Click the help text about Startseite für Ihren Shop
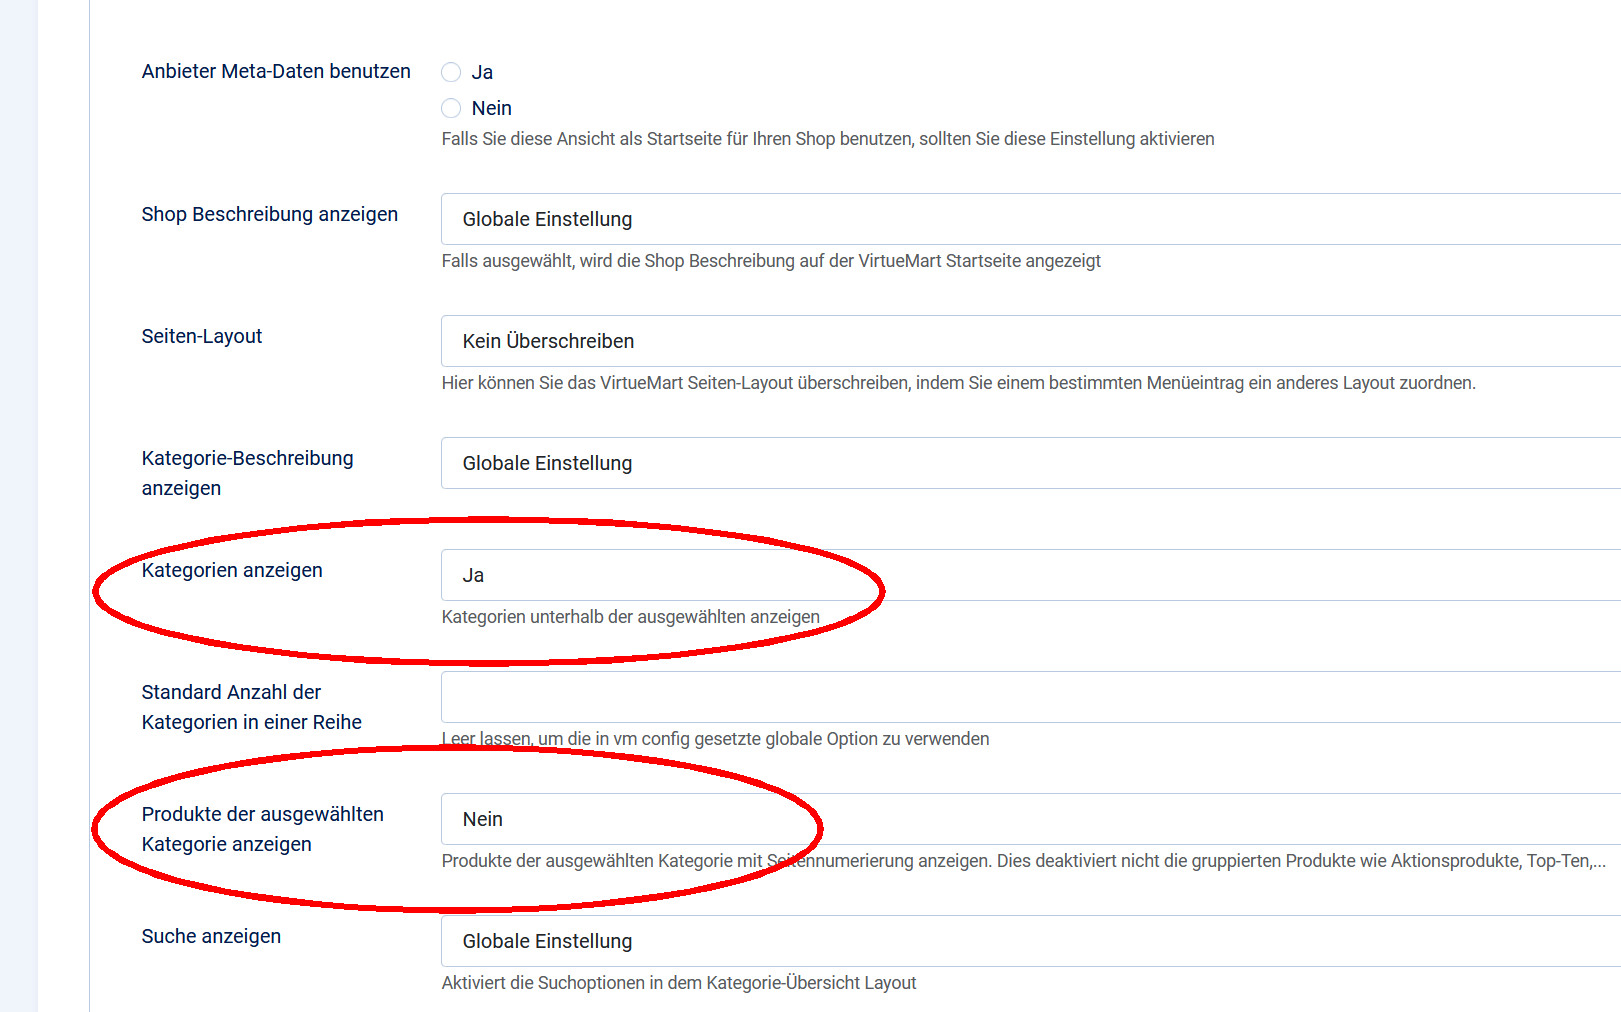The image size is (1621, 1012). click(x=828, y=139)
